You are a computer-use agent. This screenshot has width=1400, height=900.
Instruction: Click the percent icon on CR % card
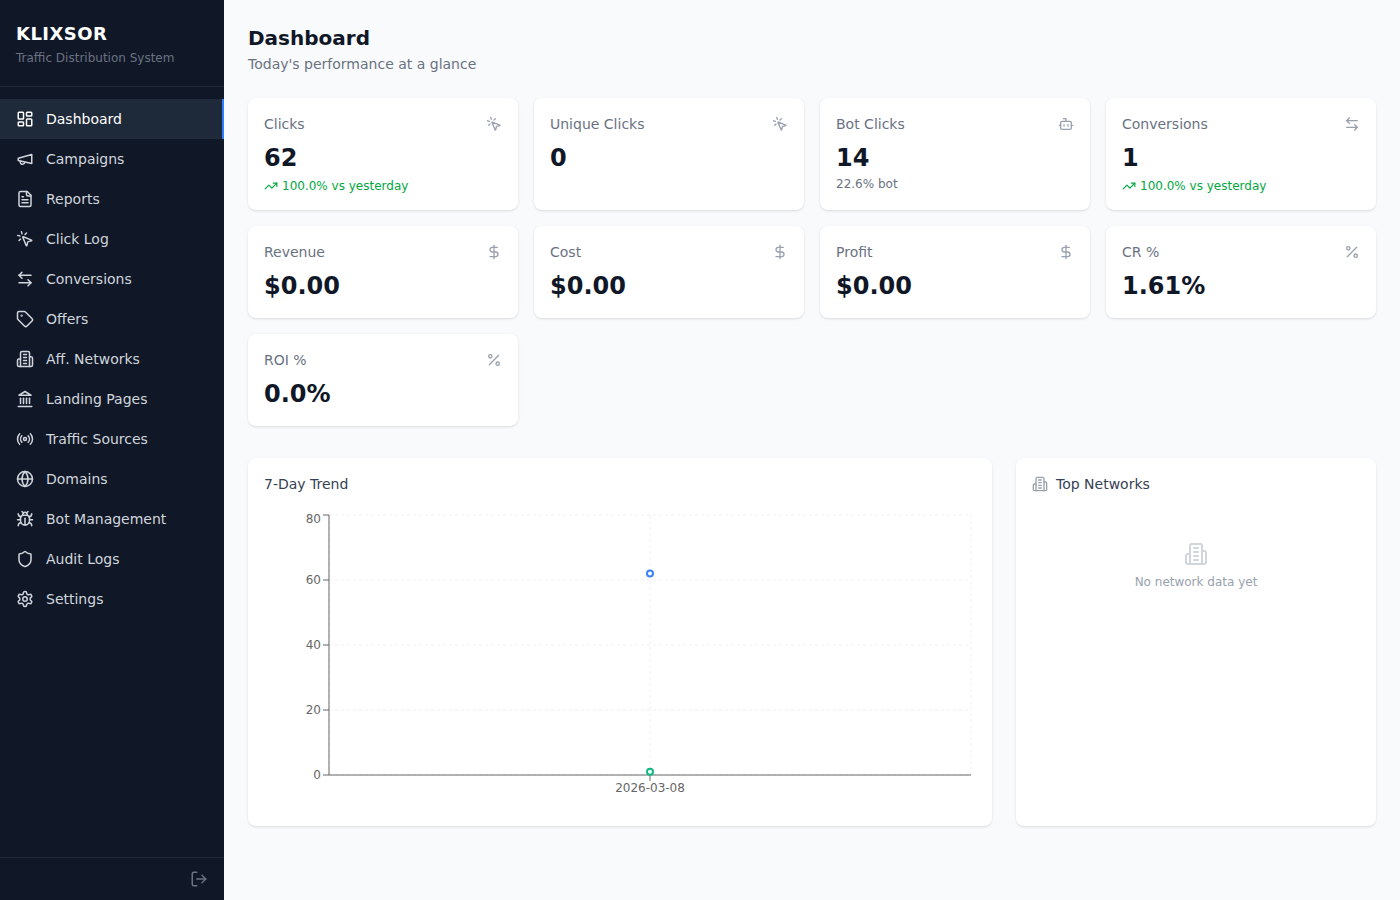point(1352,252)
